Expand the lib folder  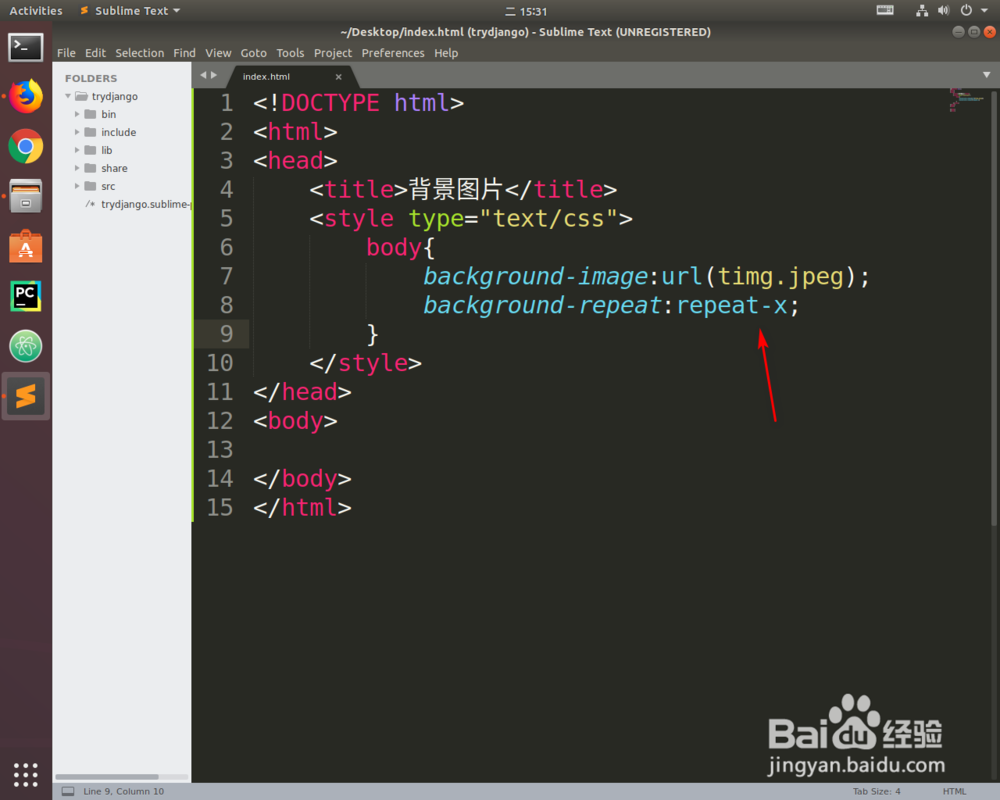click(77, 150)
